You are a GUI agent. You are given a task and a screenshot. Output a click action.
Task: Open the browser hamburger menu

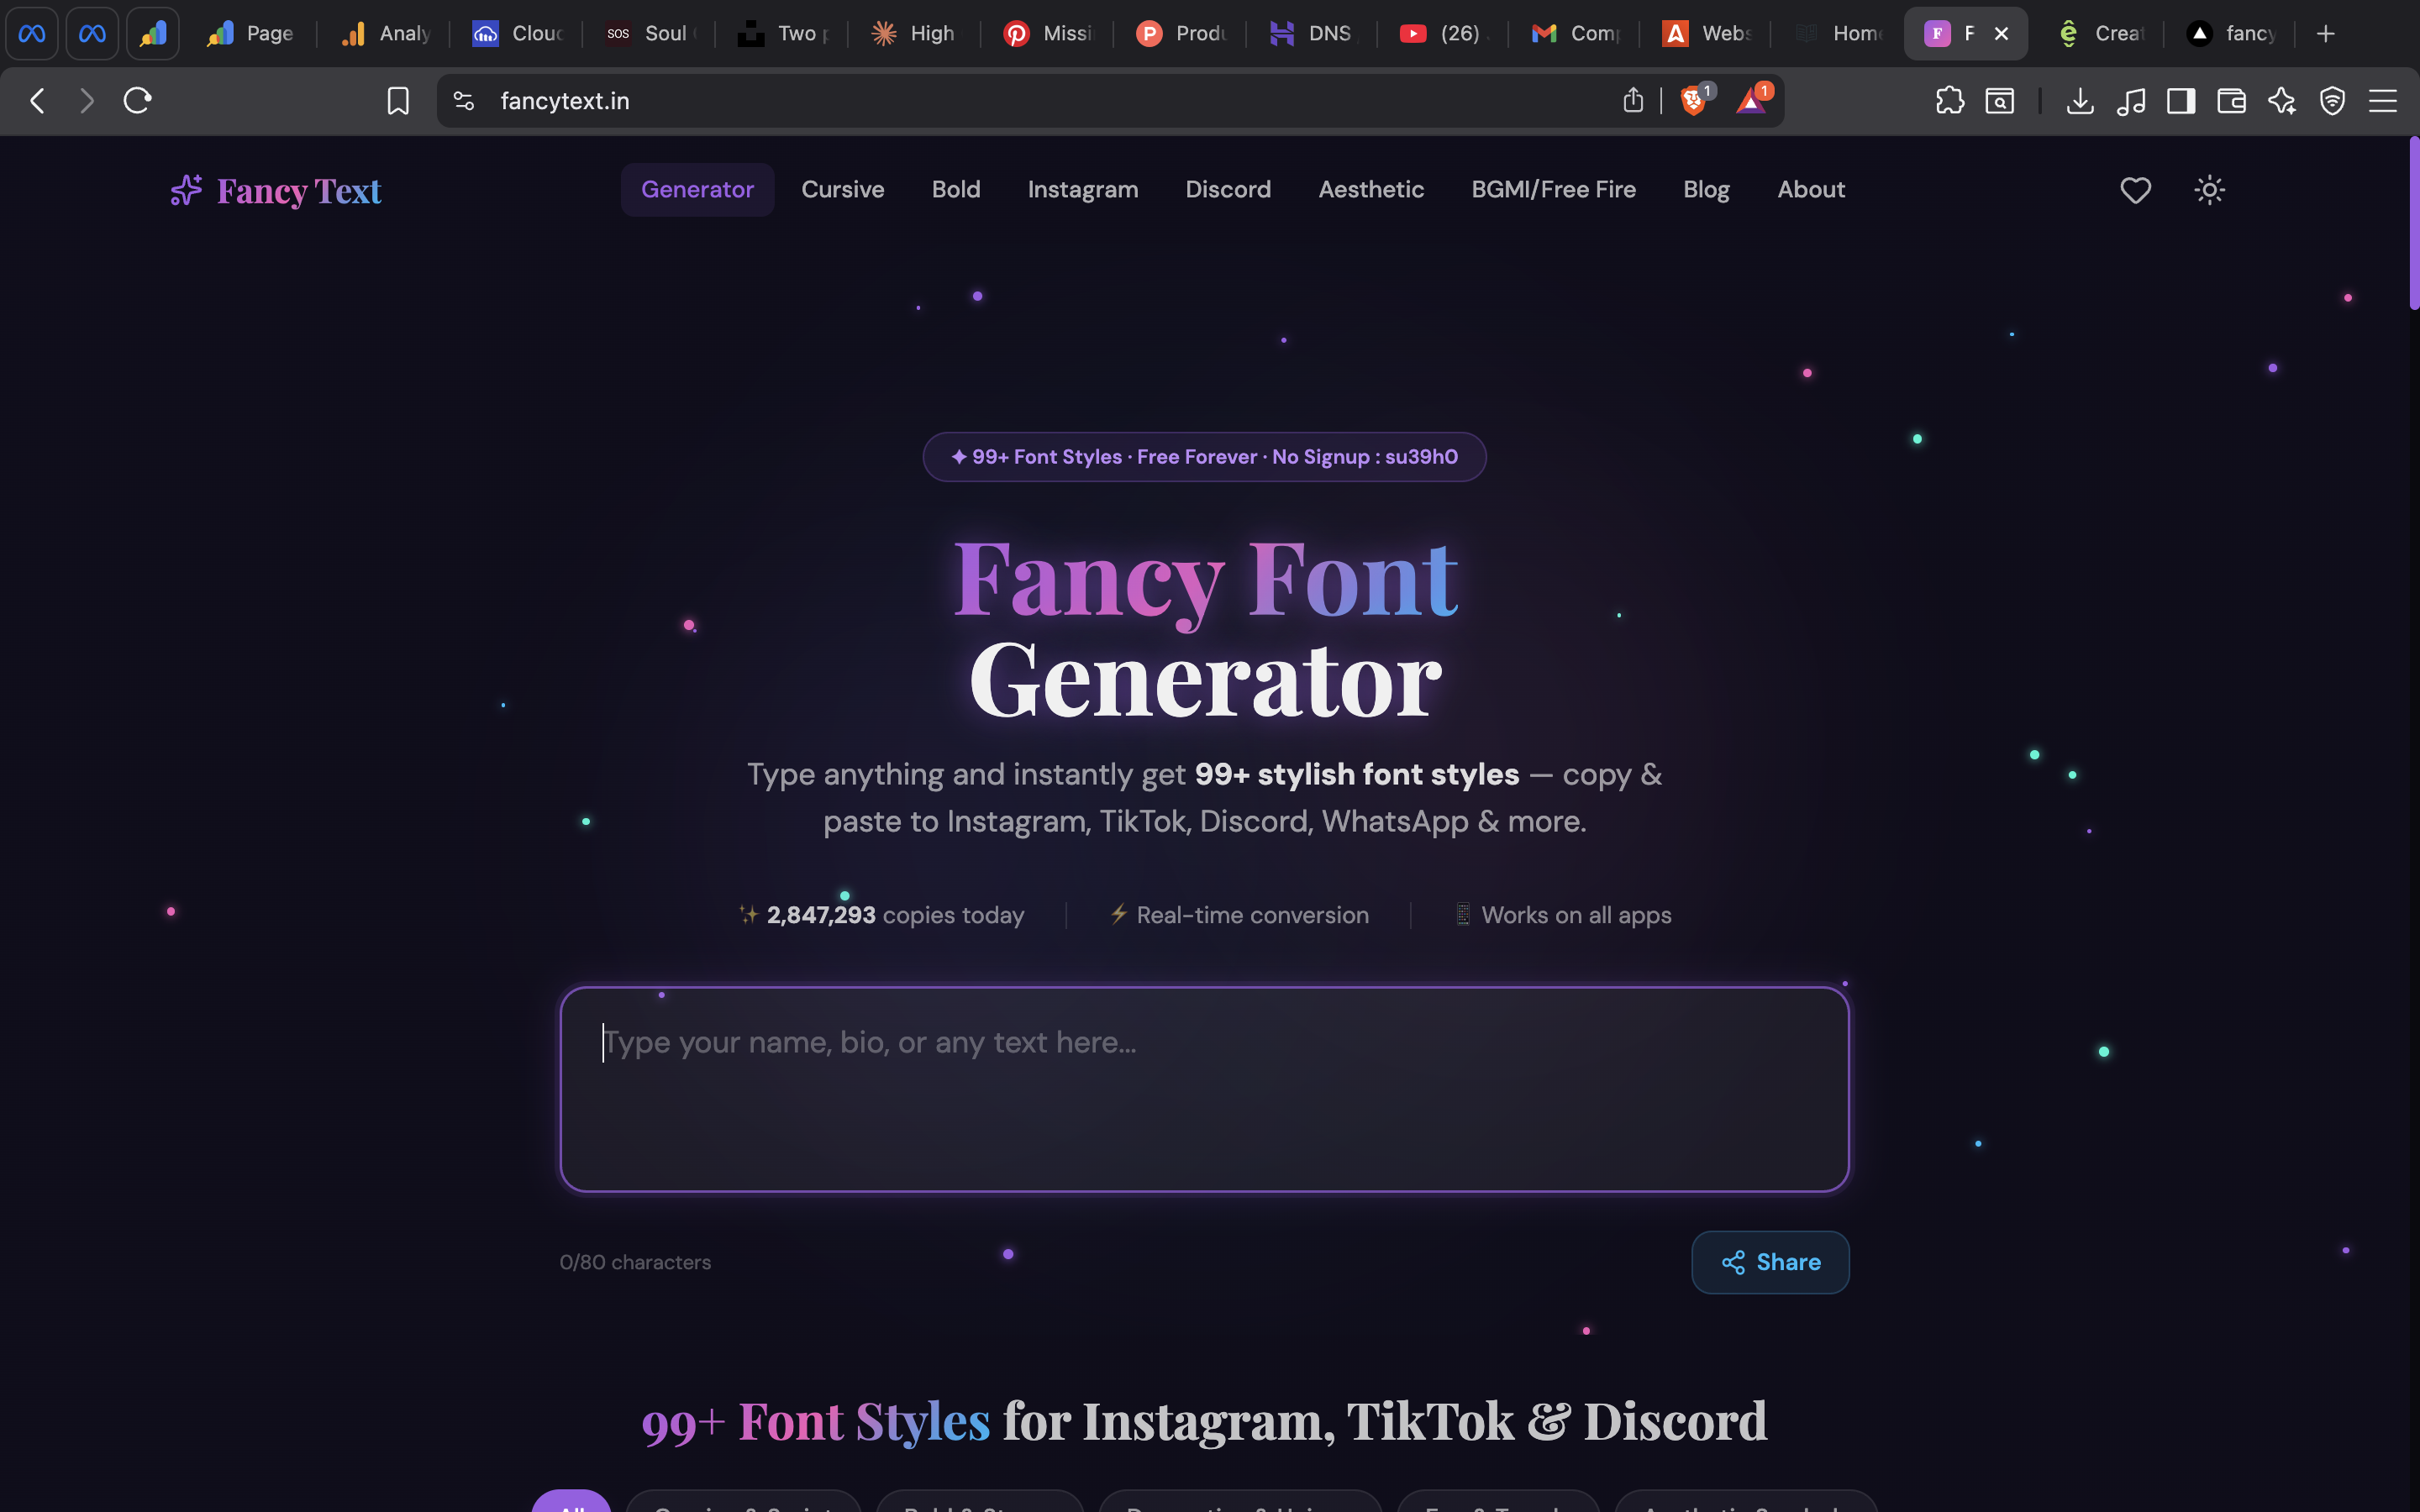[2385, 100]
